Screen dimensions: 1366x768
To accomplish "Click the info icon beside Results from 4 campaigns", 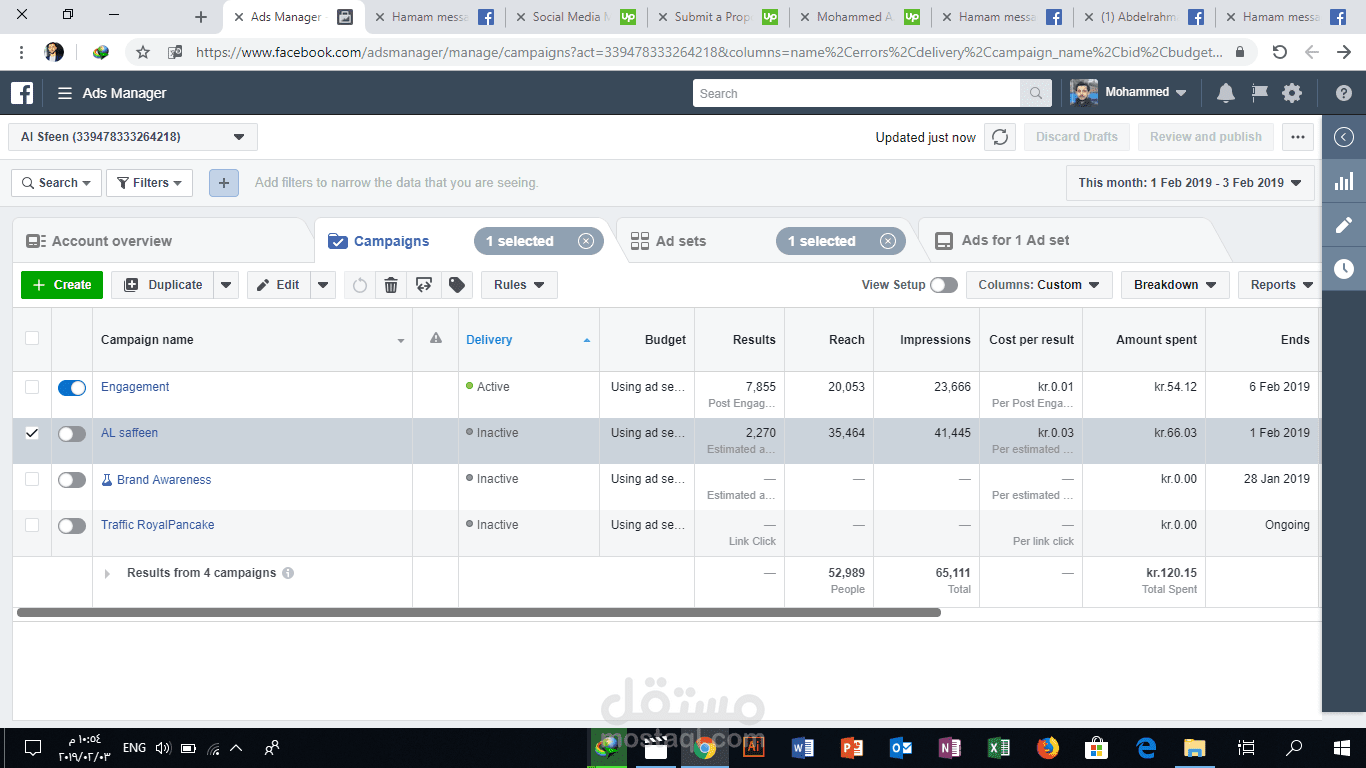I will (x=288, y=573).
